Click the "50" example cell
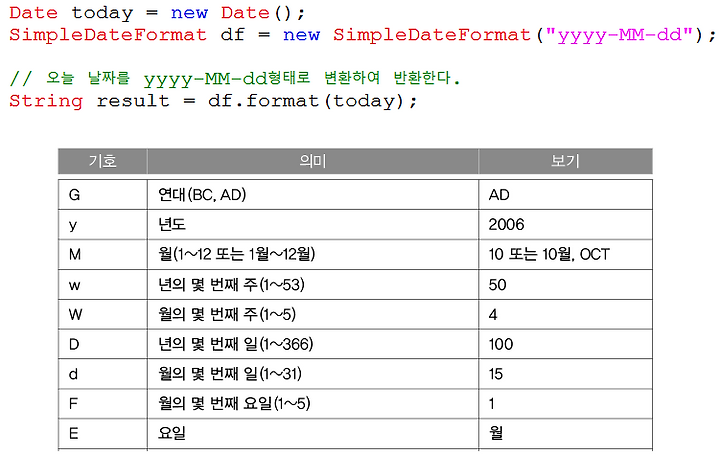 565,285
